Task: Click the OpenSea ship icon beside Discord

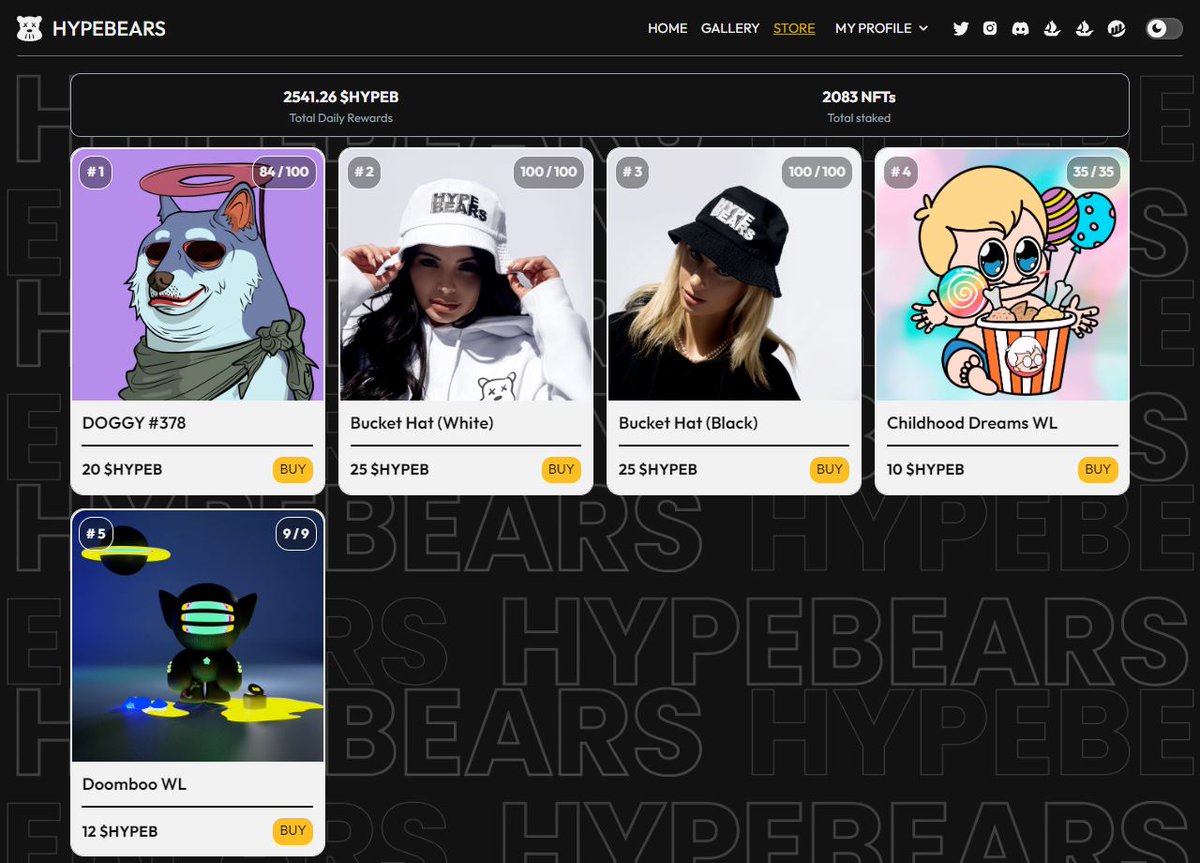Action: tap(1051, 28)
